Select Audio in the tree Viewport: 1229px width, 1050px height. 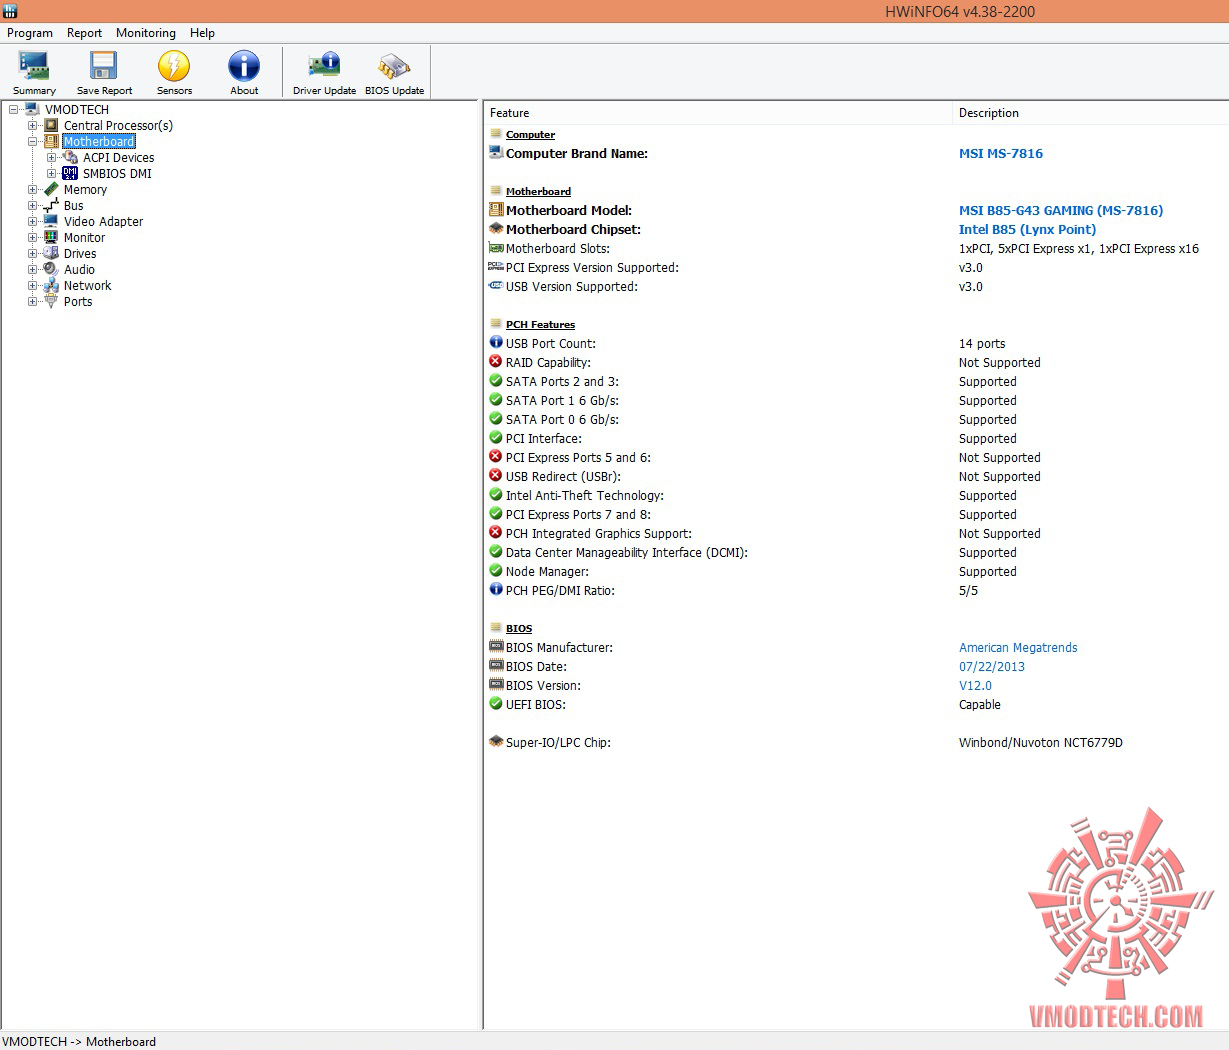click(x=79, y=270)
